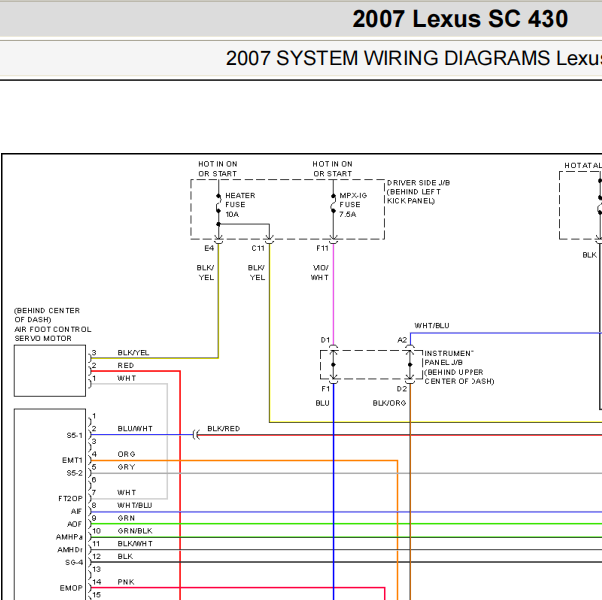The height and width of the screenshot is (600, 602).
Task: Click connector label "C11"
Action: tap(258, 248)
